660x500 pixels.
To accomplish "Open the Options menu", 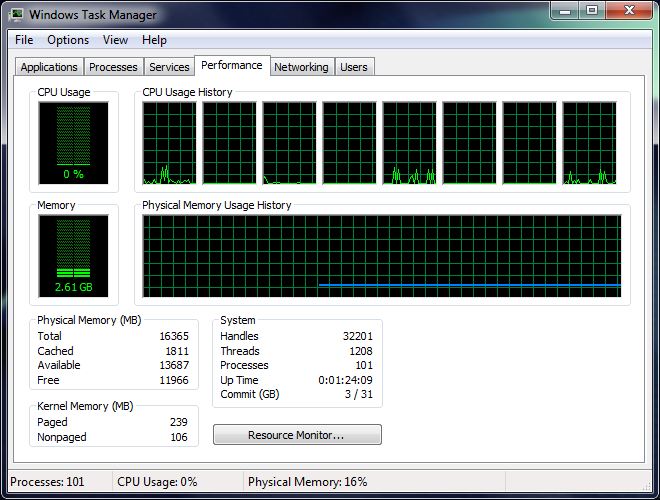I will click(x=68, y=40).
